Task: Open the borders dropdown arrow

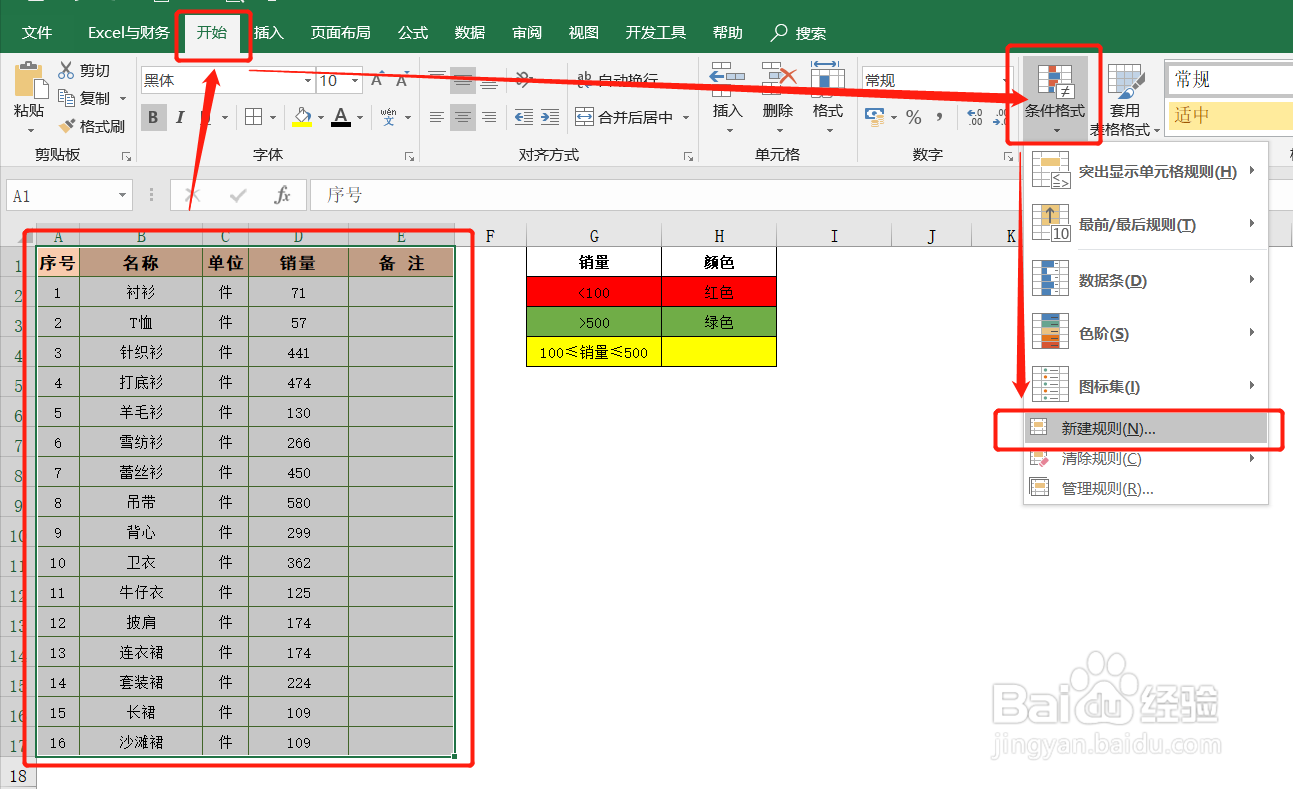Action: (273, 118)
